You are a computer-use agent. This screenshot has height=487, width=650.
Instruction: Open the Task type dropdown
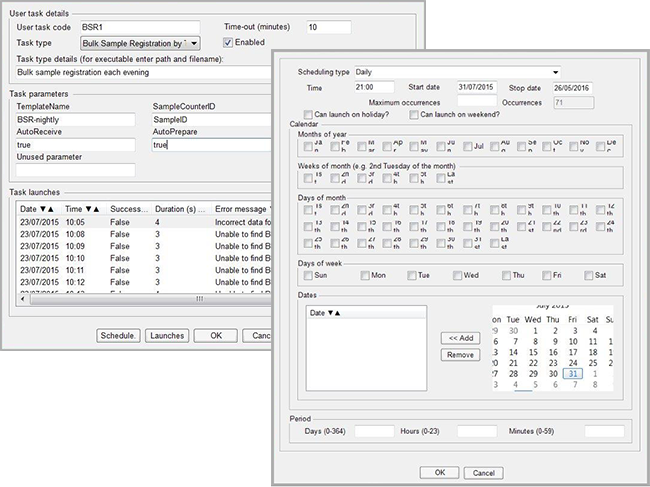point(194,42)
